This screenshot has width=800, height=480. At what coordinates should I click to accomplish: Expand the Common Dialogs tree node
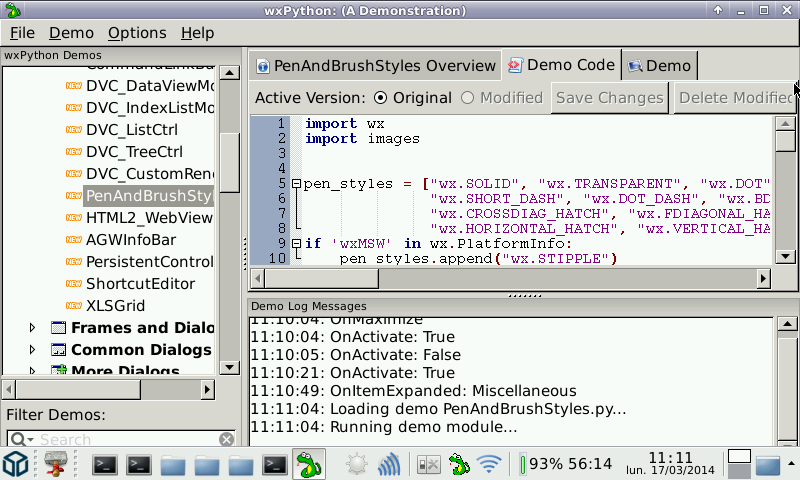pos(32,350)
